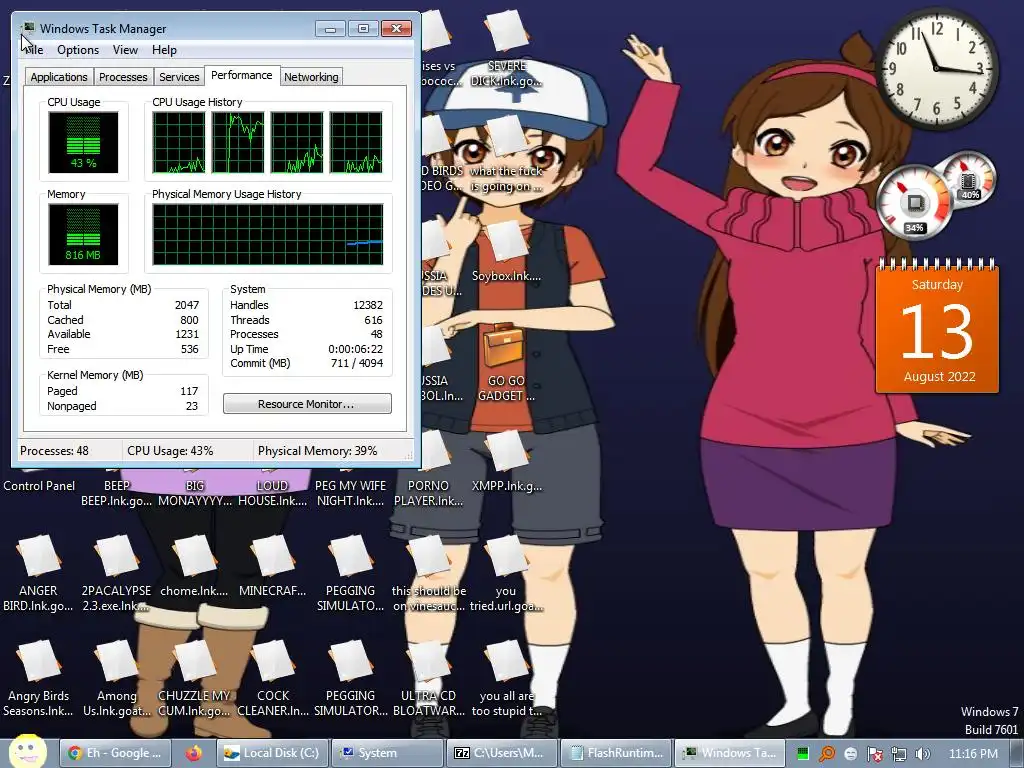Open the Help menu in Task Manager
Image resolution: width=1024 pixels, height=768 pixels.
click(164, 50)
